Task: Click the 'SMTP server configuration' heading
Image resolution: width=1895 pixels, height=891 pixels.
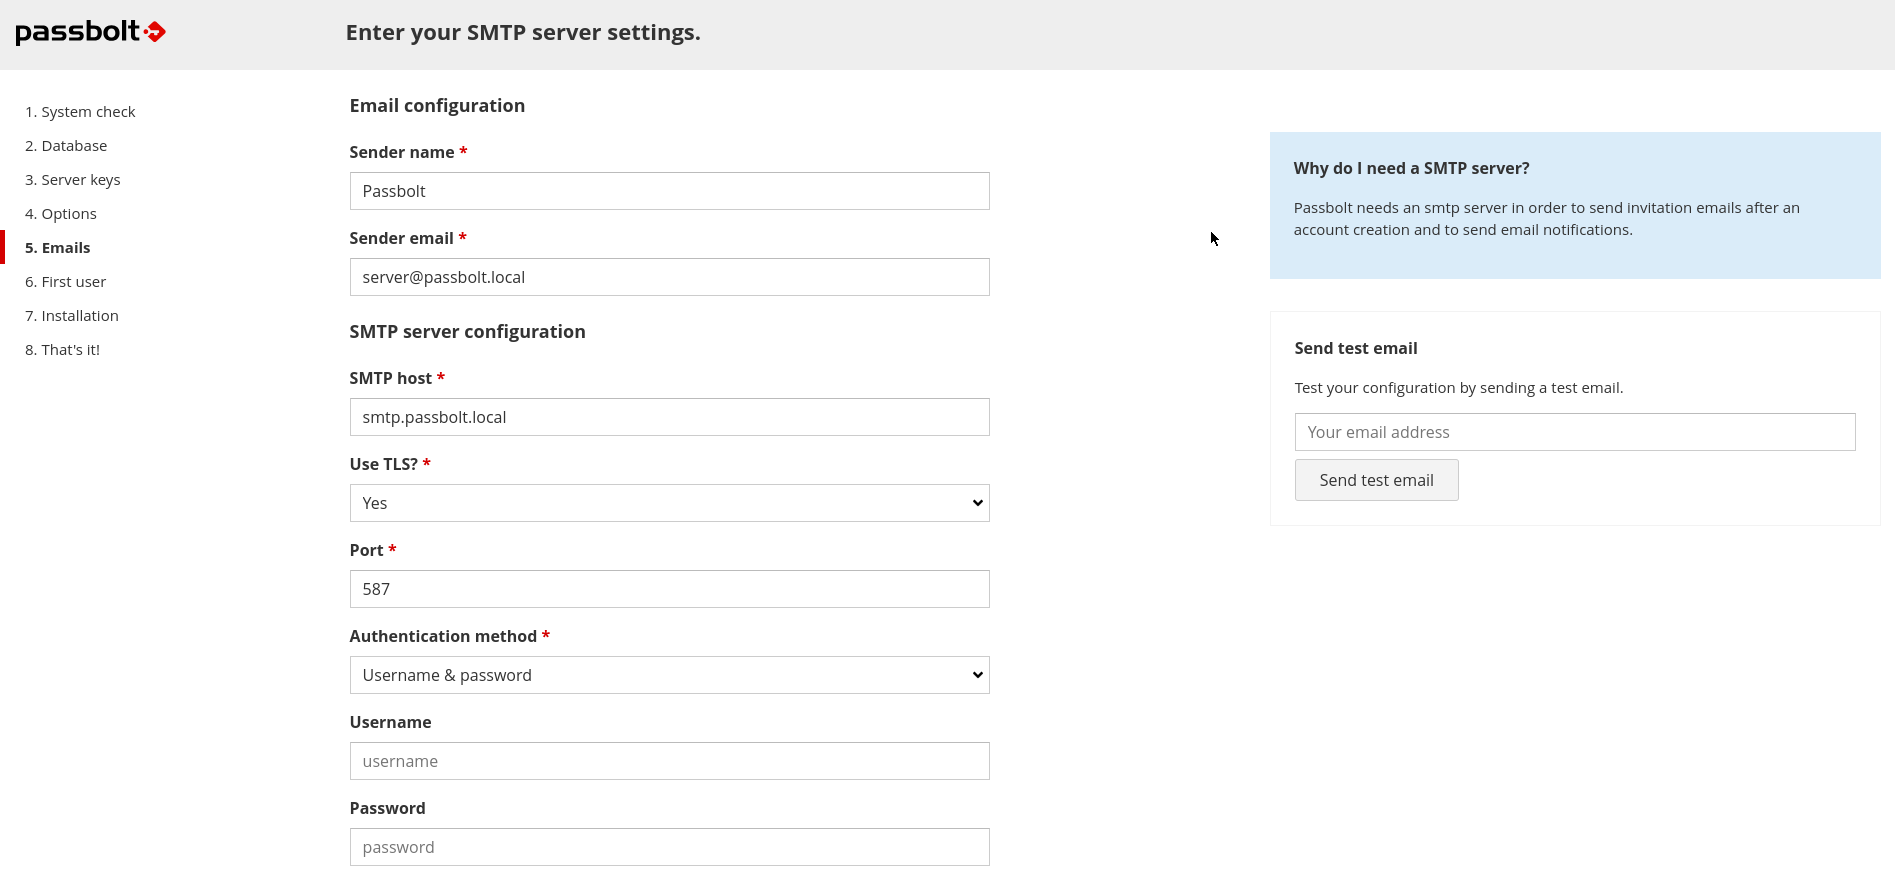Action: [467, 332]
